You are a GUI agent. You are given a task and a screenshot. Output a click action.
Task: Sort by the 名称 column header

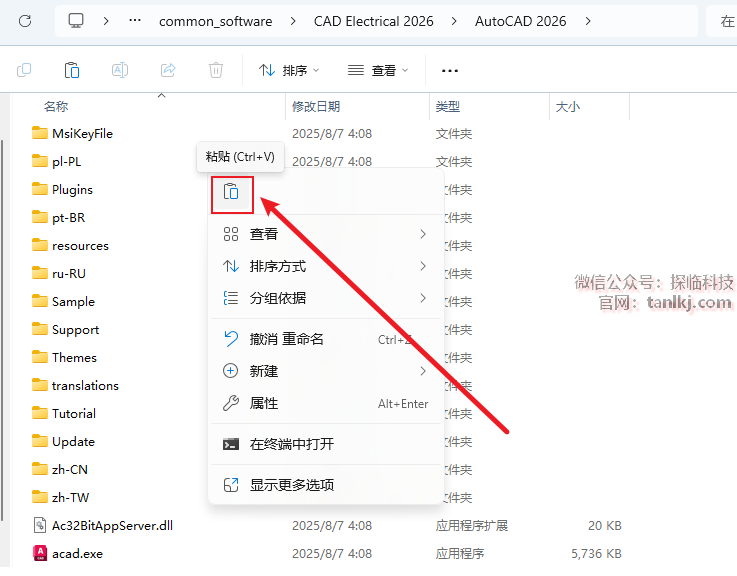tap(56, 106)
